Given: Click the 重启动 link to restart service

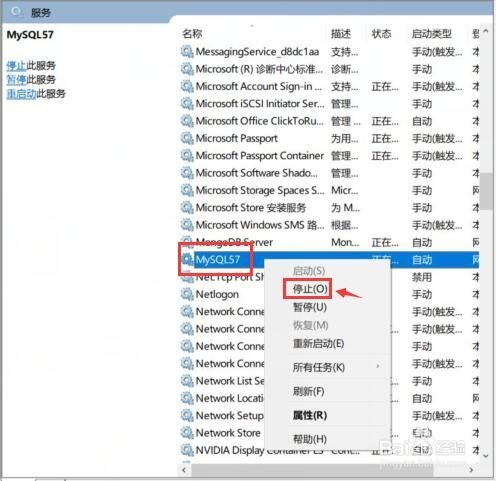Looking at the screenshot, I should [21, 94].
